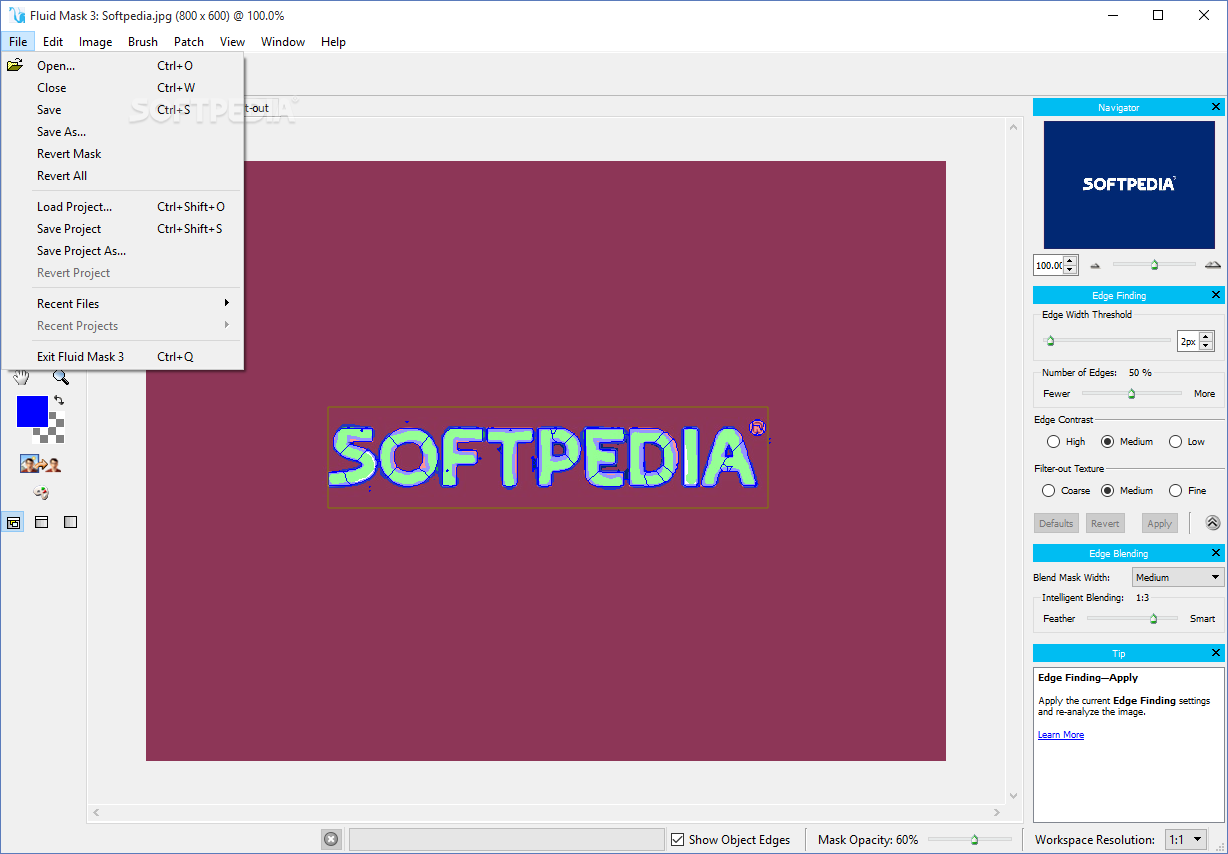This screenshot has width=1228, height=854.
Task: Open the View menu
Action: click(233, 42)
